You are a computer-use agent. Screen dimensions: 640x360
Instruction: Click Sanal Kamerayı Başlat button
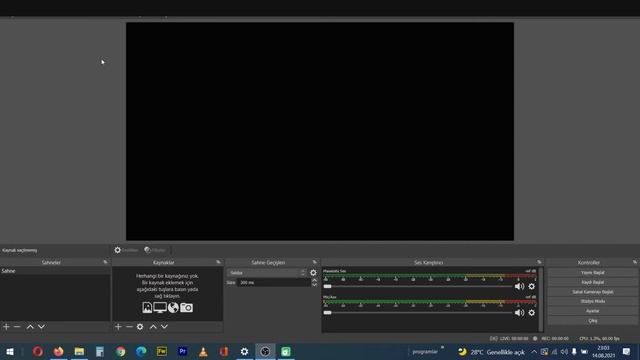593,292
